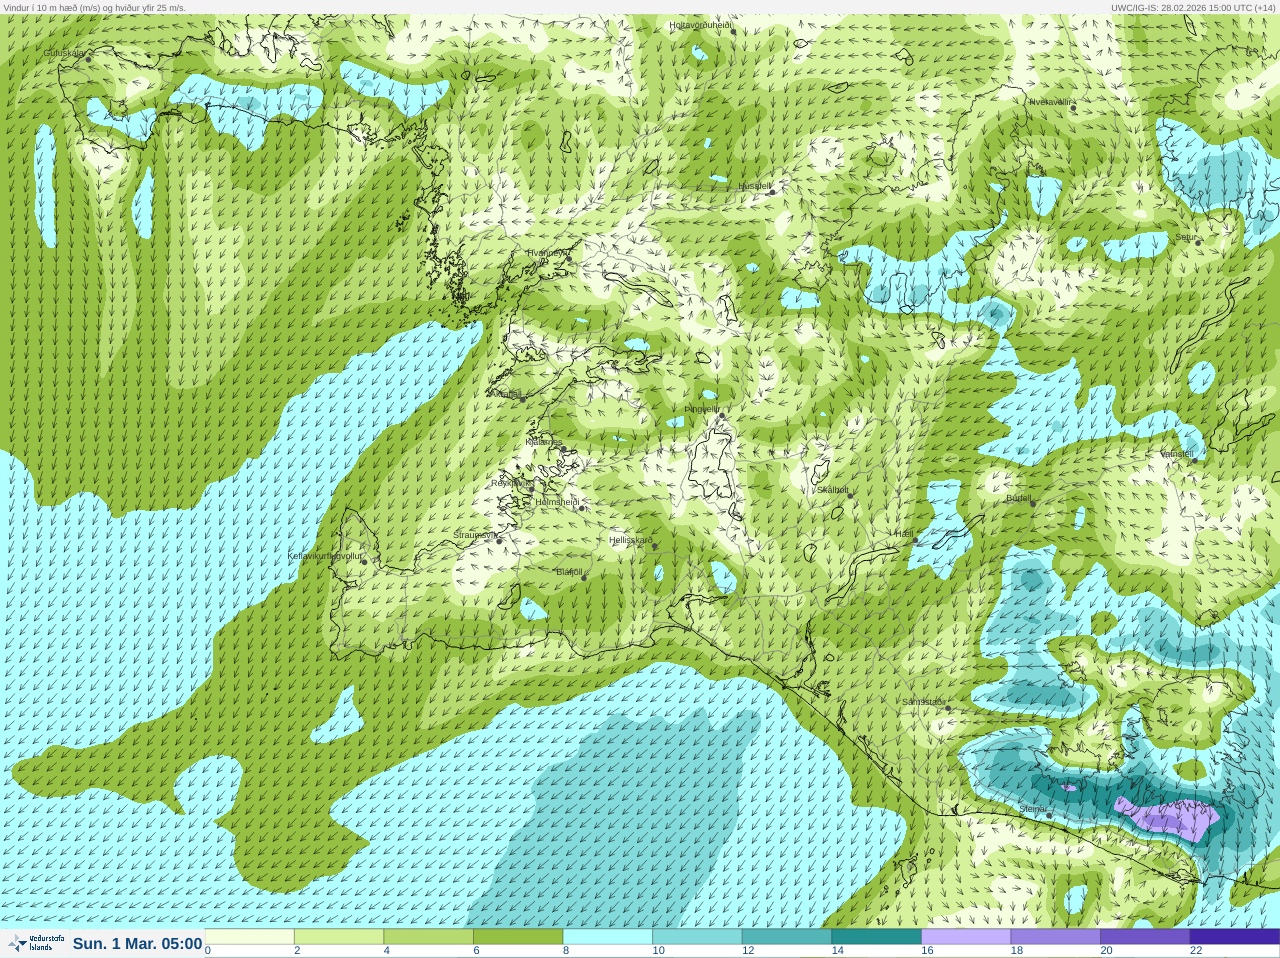This screenshot has height=958, width=1280.
Task: Click the Veðurstofa Íslands logo
Action: [x=35, y=943]
